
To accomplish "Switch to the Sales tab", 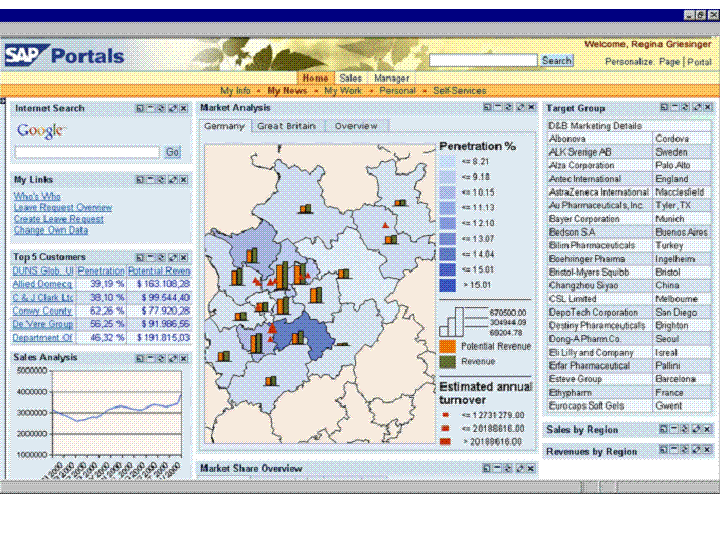I will (351, 78).
